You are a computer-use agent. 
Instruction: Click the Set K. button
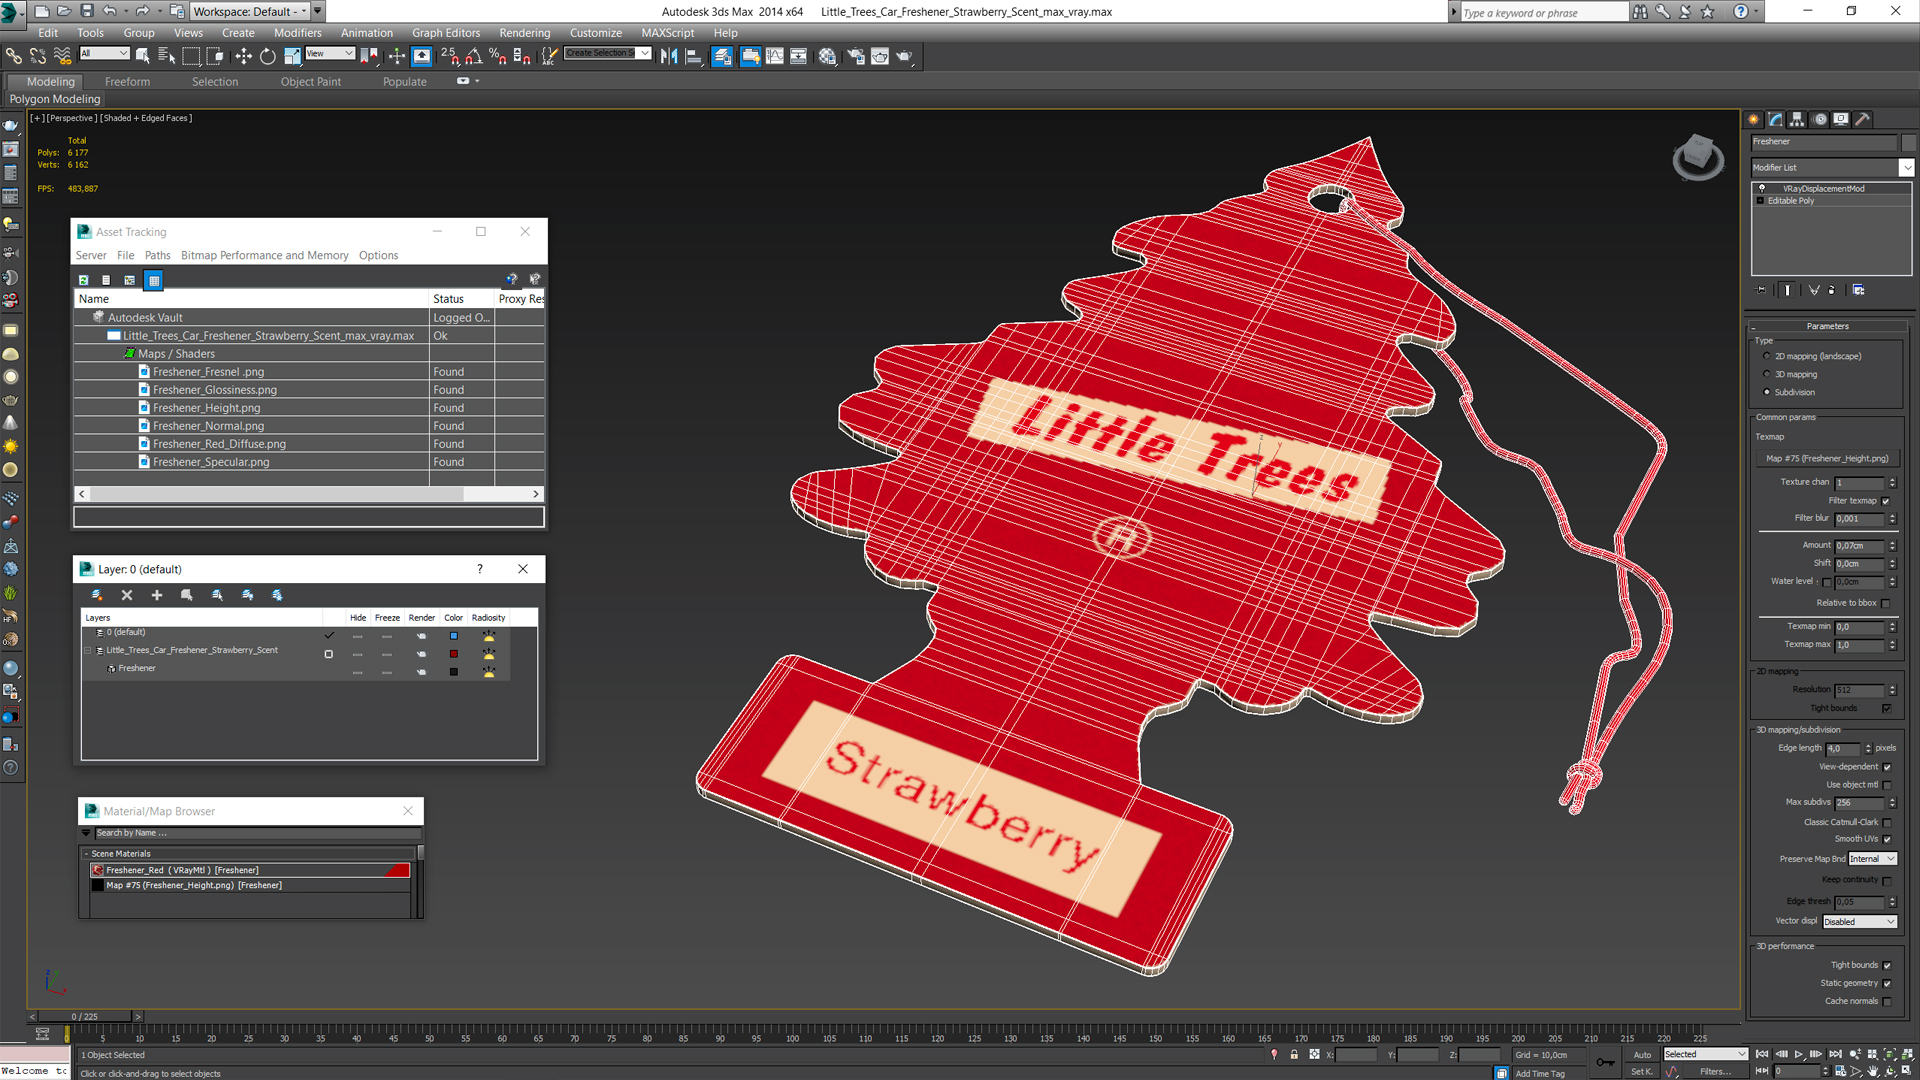pyautogui.click(x=1642, y=1071)
